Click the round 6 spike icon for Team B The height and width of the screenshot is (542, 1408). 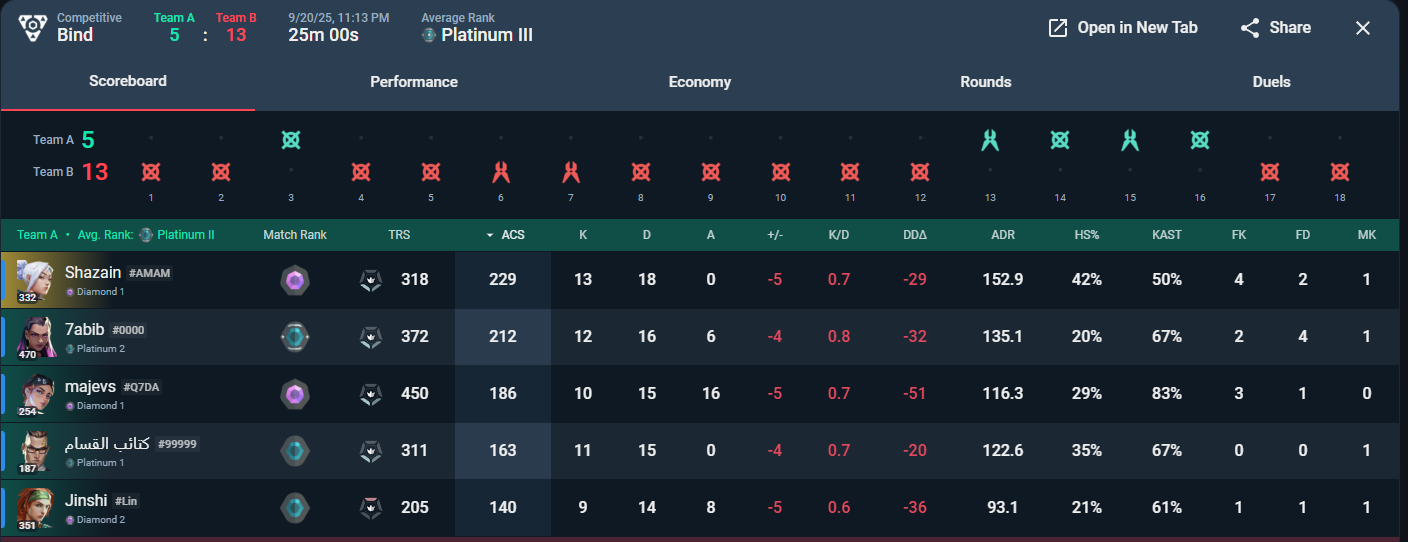point(501,172)
